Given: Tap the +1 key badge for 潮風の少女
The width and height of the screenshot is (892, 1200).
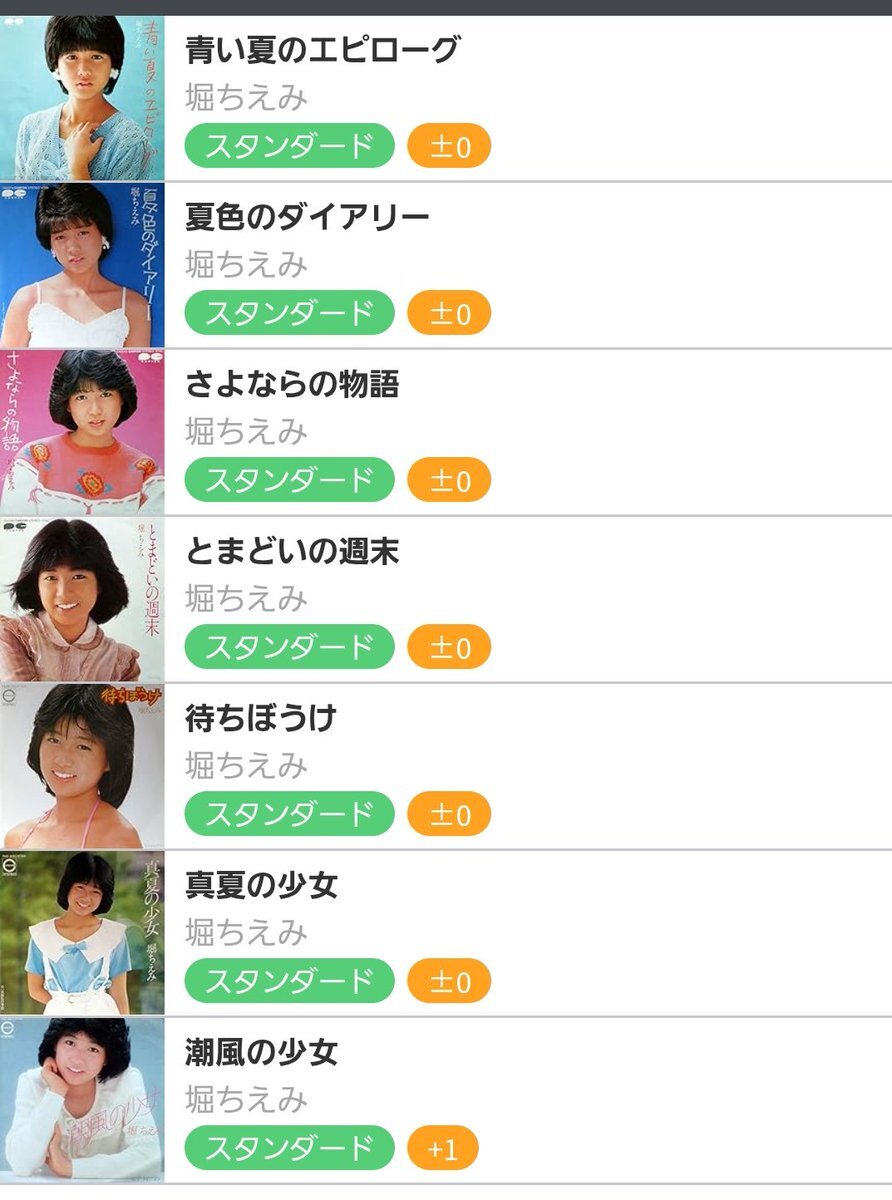Looking at the screenshot, I should [x=443, y=1148].
